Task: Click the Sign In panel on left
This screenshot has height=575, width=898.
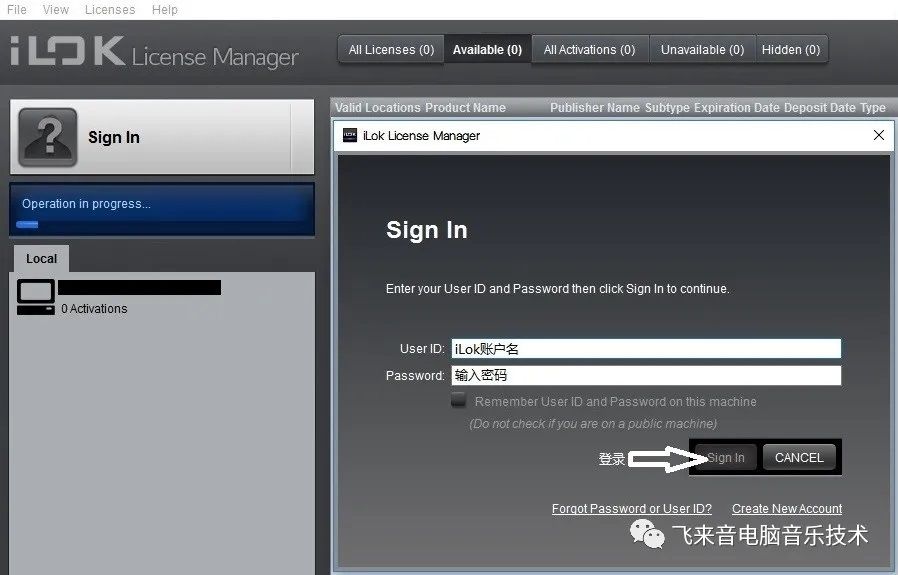Action: 162,137
